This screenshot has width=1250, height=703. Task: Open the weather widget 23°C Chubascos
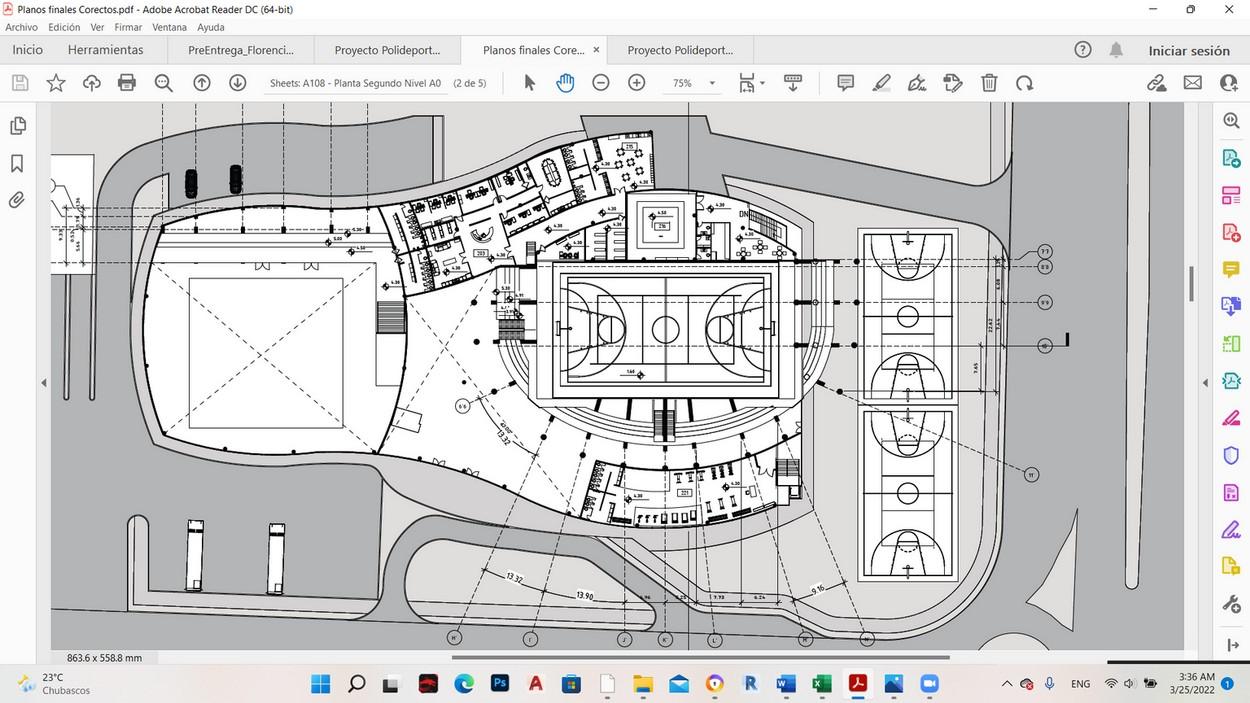point(56,684)
